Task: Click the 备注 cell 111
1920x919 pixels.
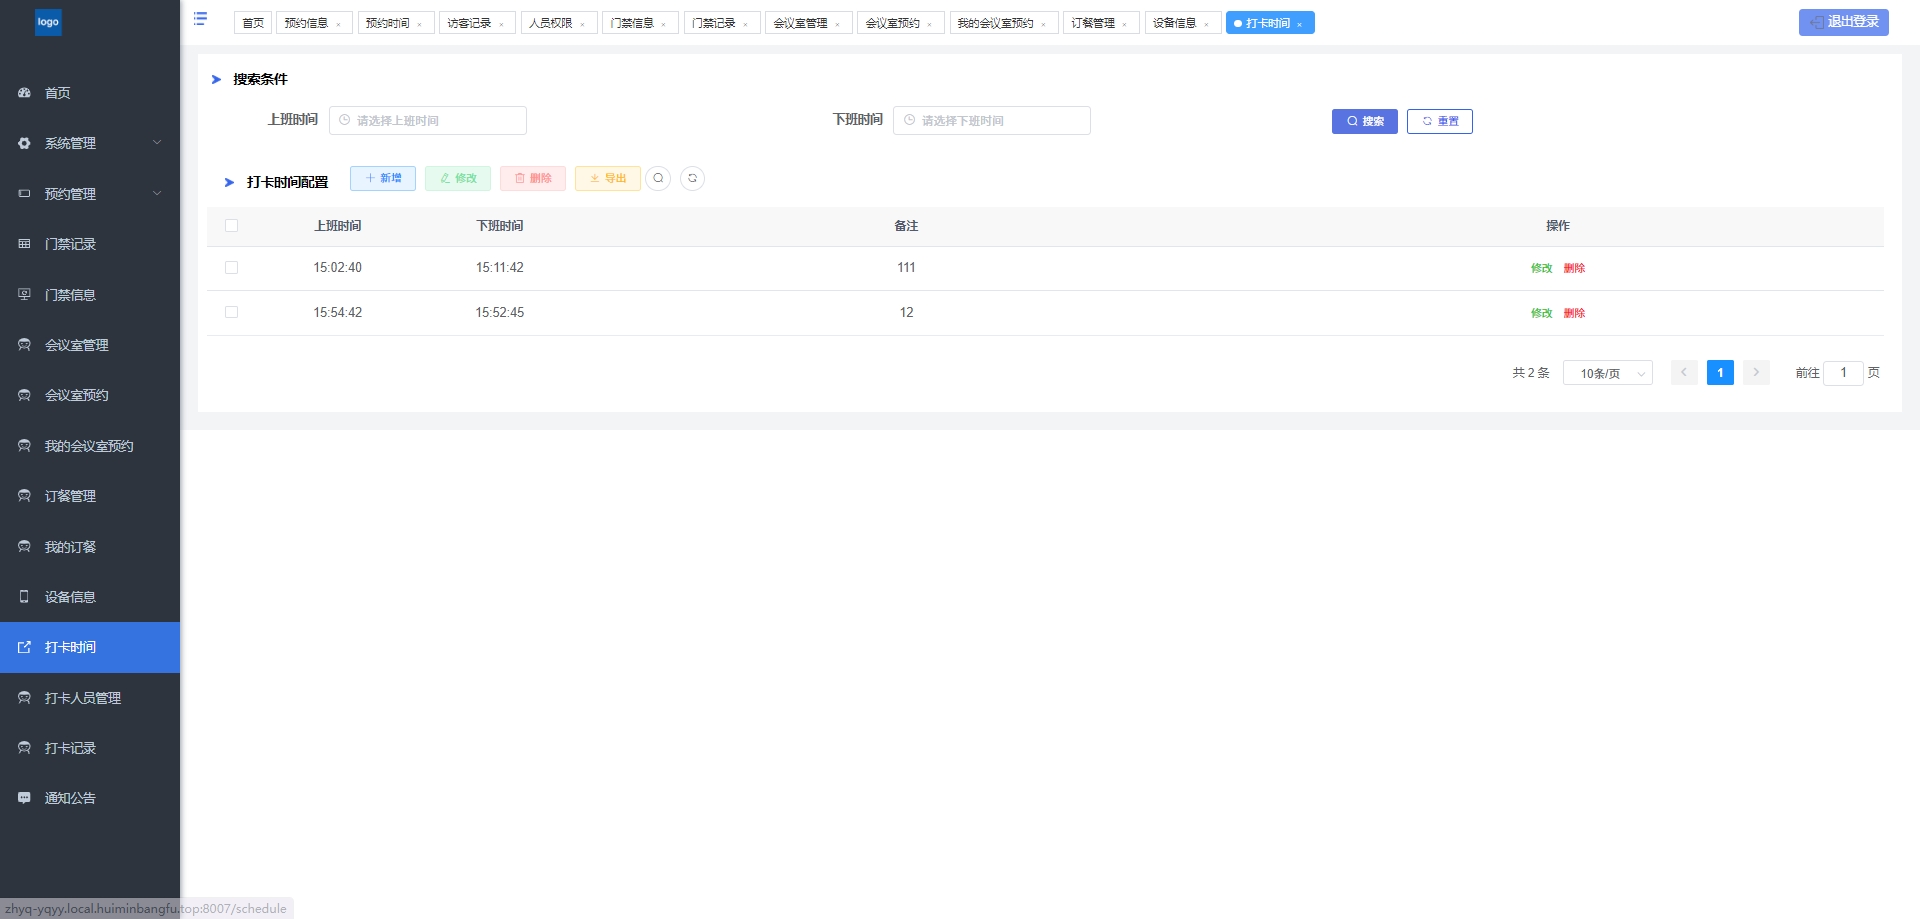Action: pos(906,268)
